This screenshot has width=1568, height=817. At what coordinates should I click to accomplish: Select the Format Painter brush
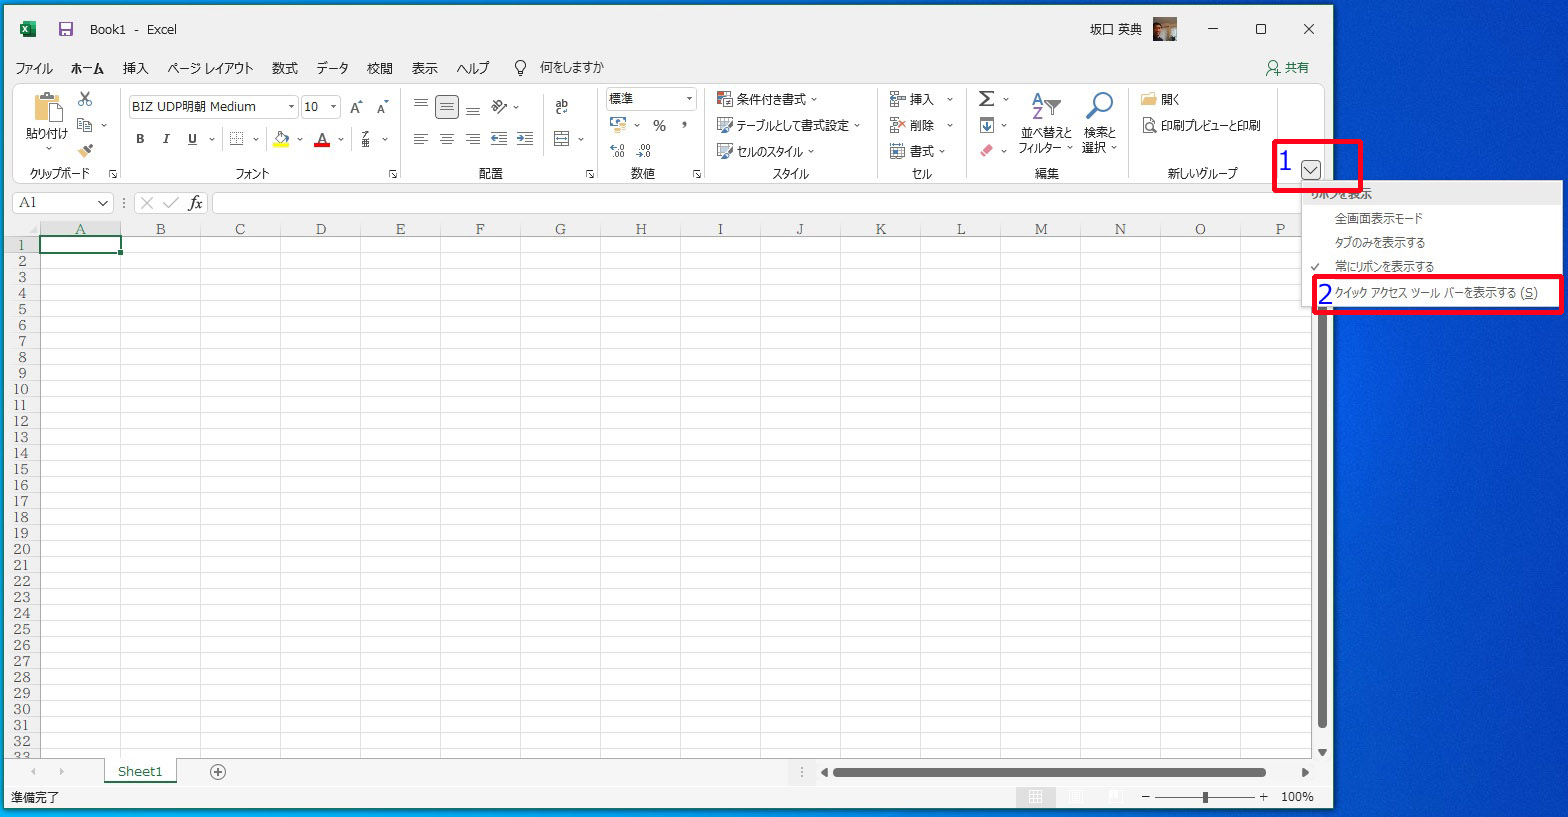click(x=85, y=151)
